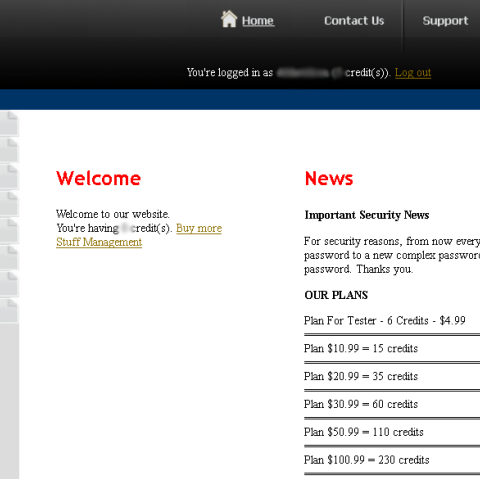Follow the Buy more credits link
Viewport: 480px width, 479px height.
point(199,228)
